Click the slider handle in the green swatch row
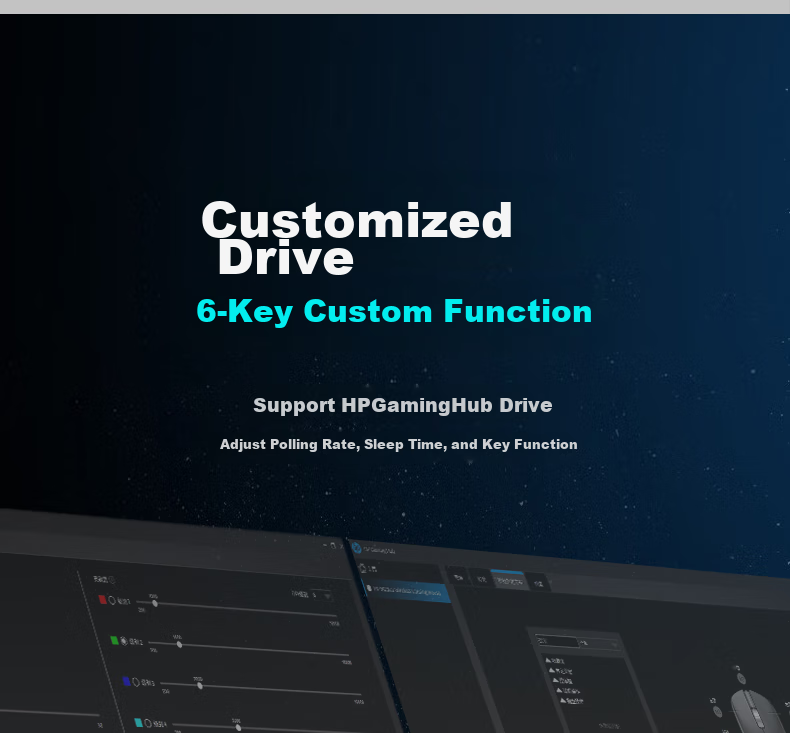The image size is (790, 733). pyautogui.click(x=179, y=645)
